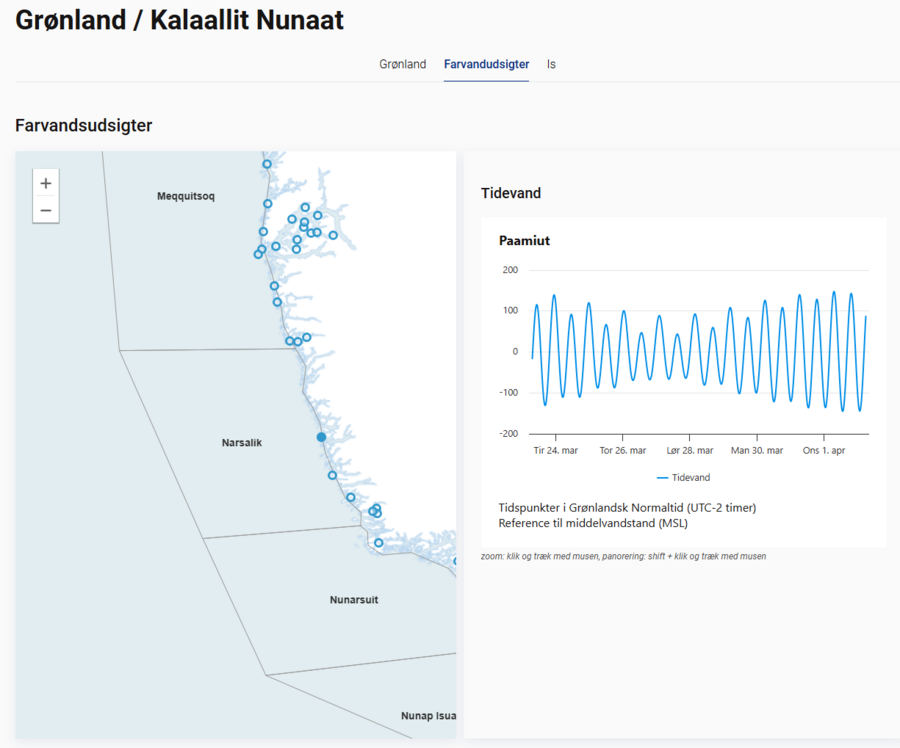Screen dimensions: 900x748
Task: Toggle the Tidevand series in chart legend
Action: tap(683, 478)
